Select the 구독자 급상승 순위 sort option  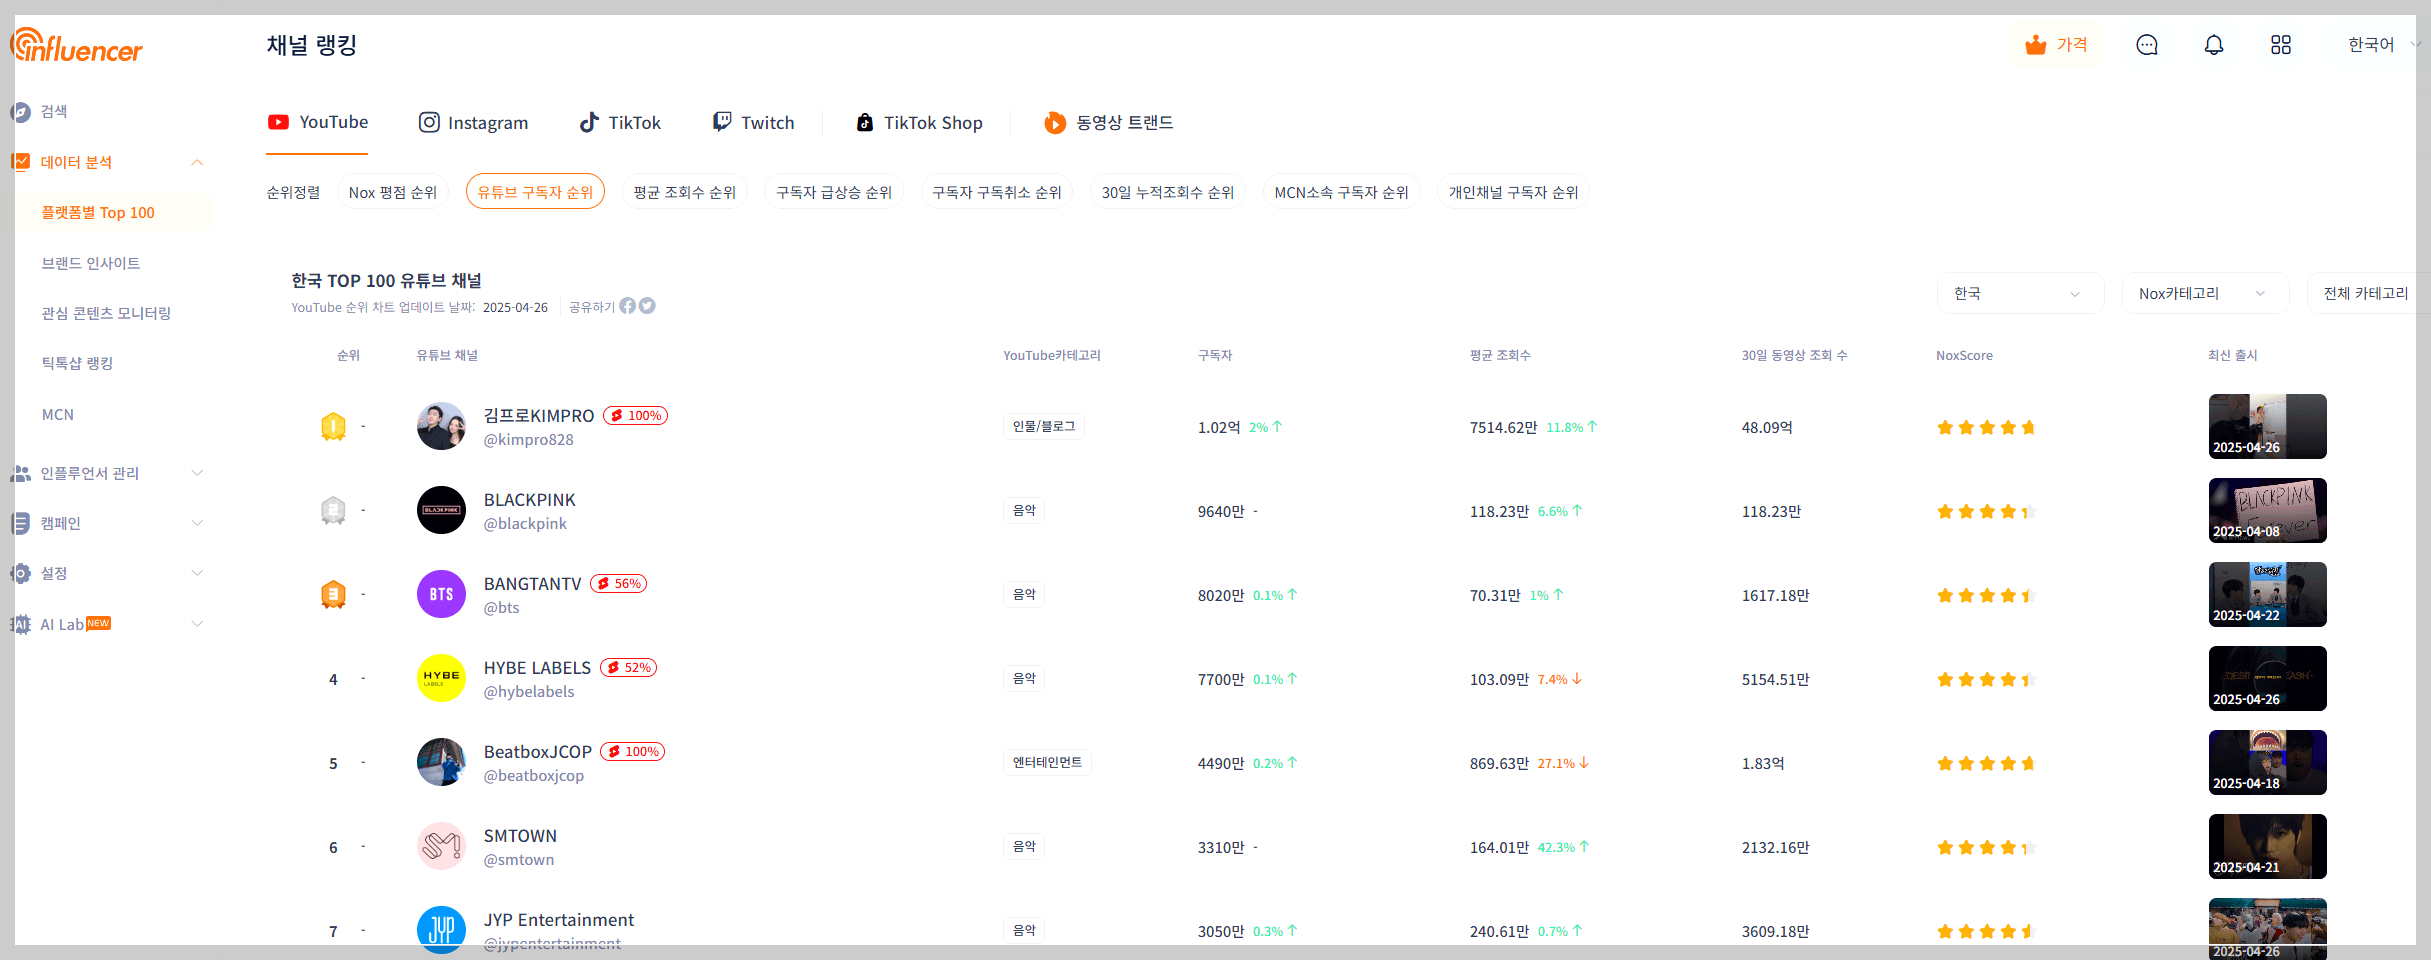834,192
